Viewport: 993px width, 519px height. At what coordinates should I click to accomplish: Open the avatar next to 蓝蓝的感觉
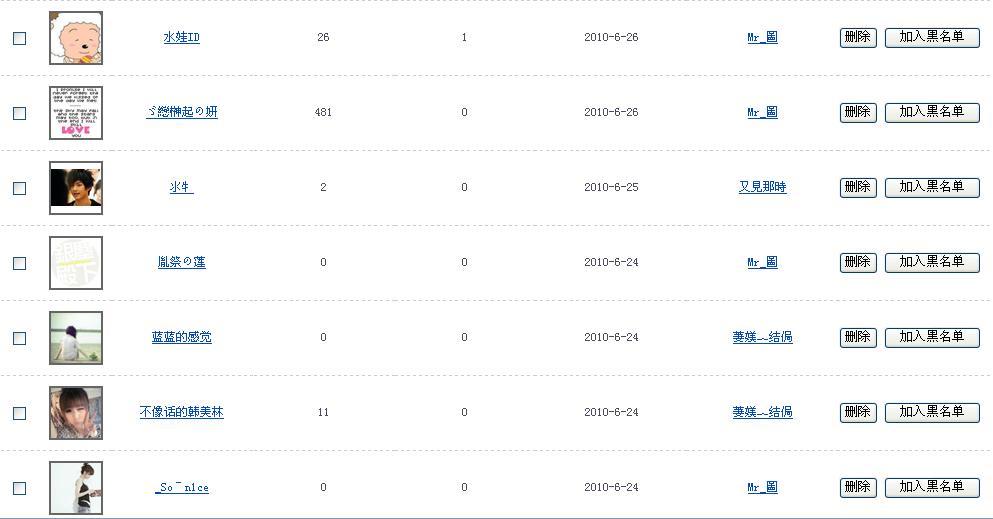76,338
